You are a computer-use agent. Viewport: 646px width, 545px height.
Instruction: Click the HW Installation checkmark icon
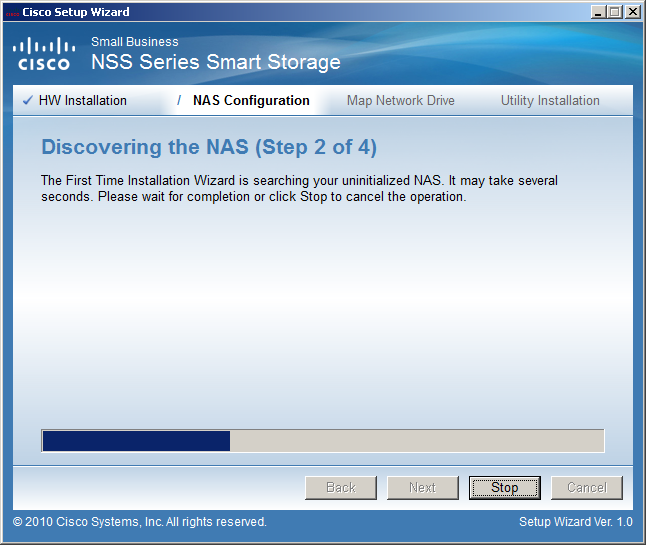28,100
